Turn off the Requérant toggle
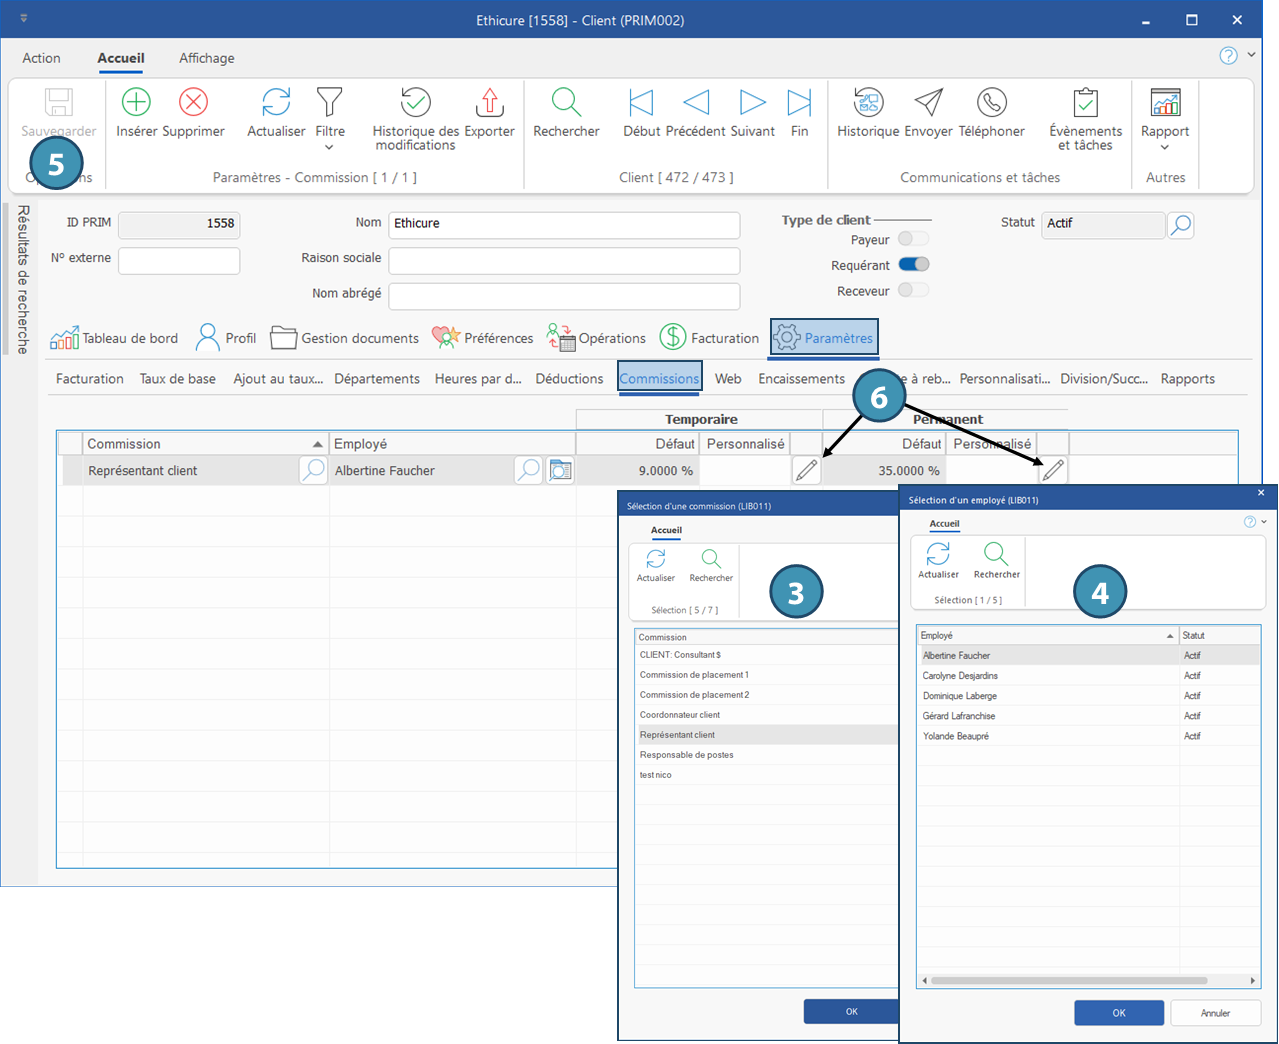1279x1044 pixels. pyautogui.click(x=913, y=265)
